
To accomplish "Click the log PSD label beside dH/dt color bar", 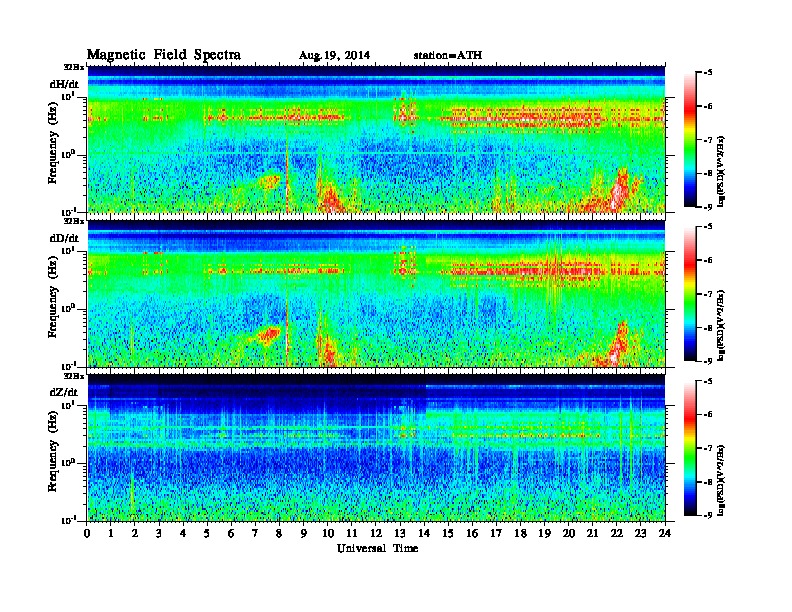I will click(x=721, y=171).
